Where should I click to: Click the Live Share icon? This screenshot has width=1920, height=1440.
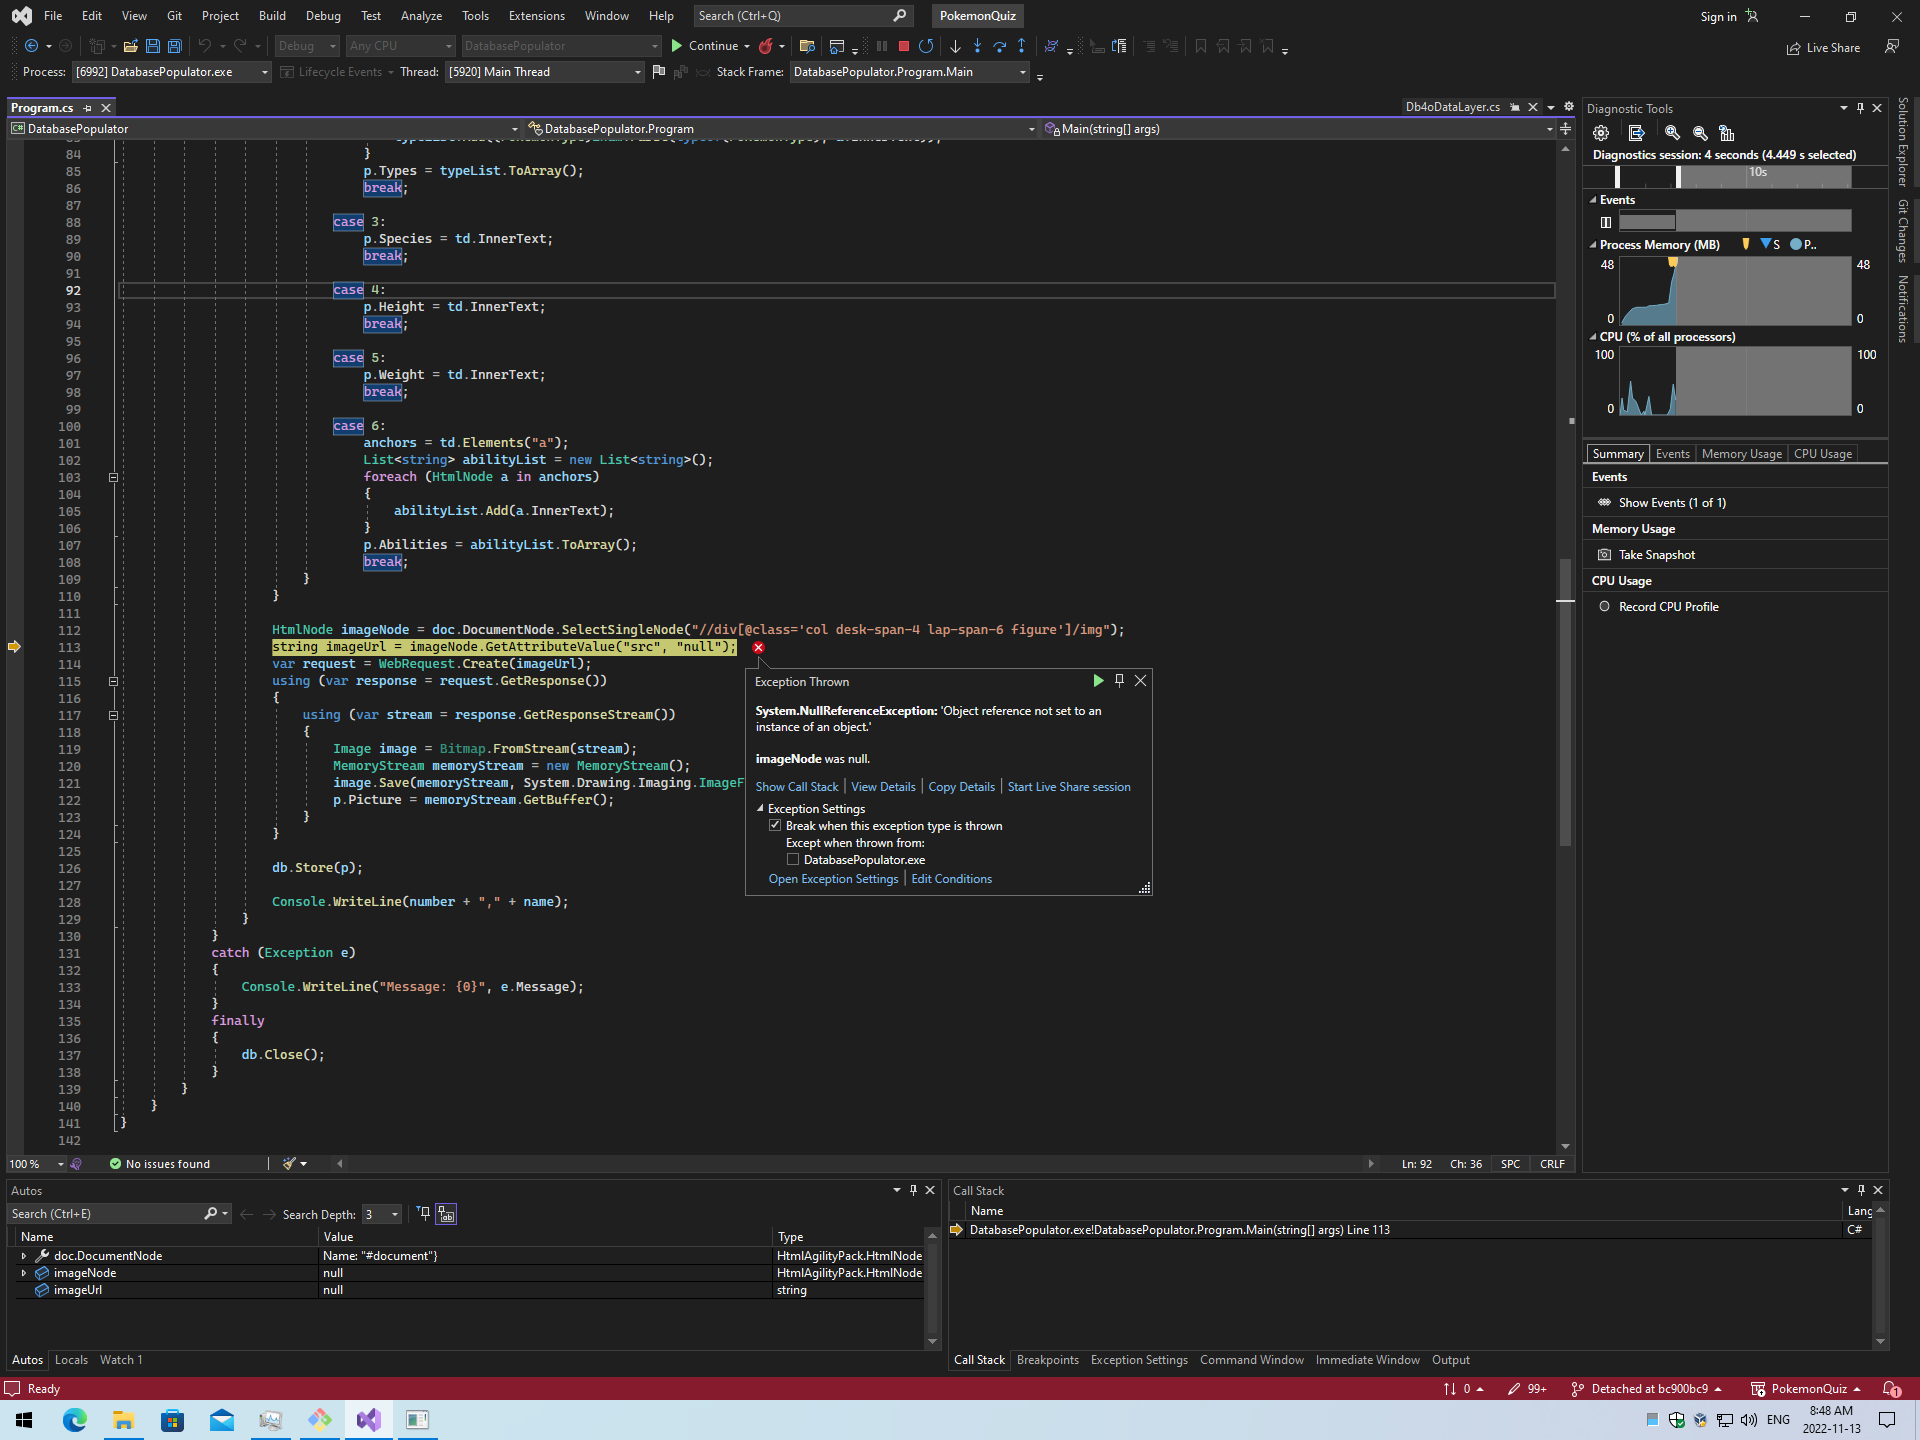click(x=1793, y=48)
